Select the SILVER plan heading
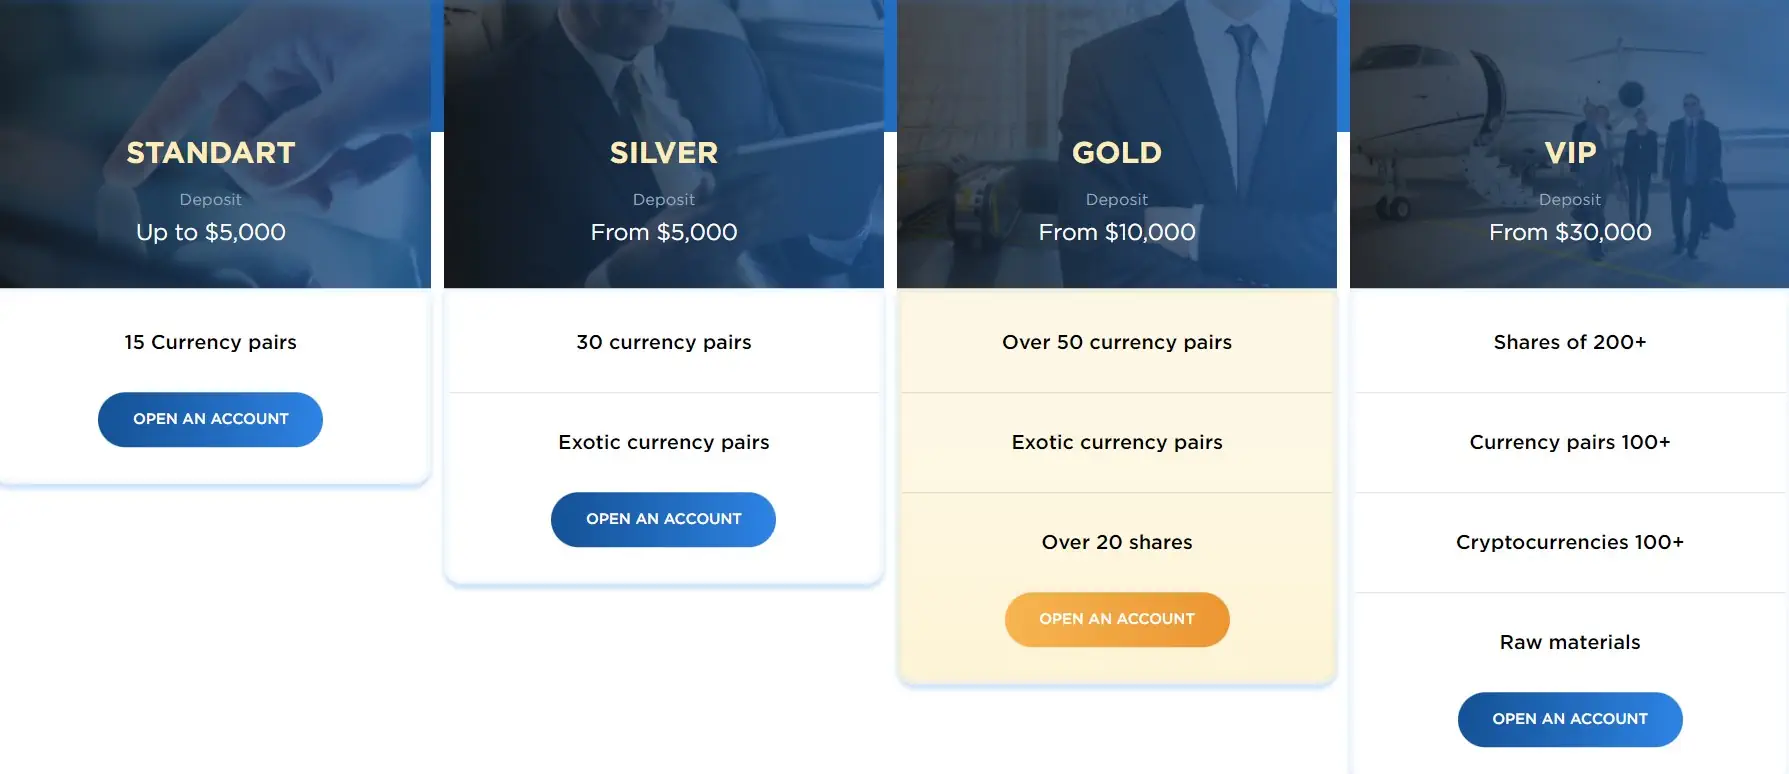 point(664,153)
